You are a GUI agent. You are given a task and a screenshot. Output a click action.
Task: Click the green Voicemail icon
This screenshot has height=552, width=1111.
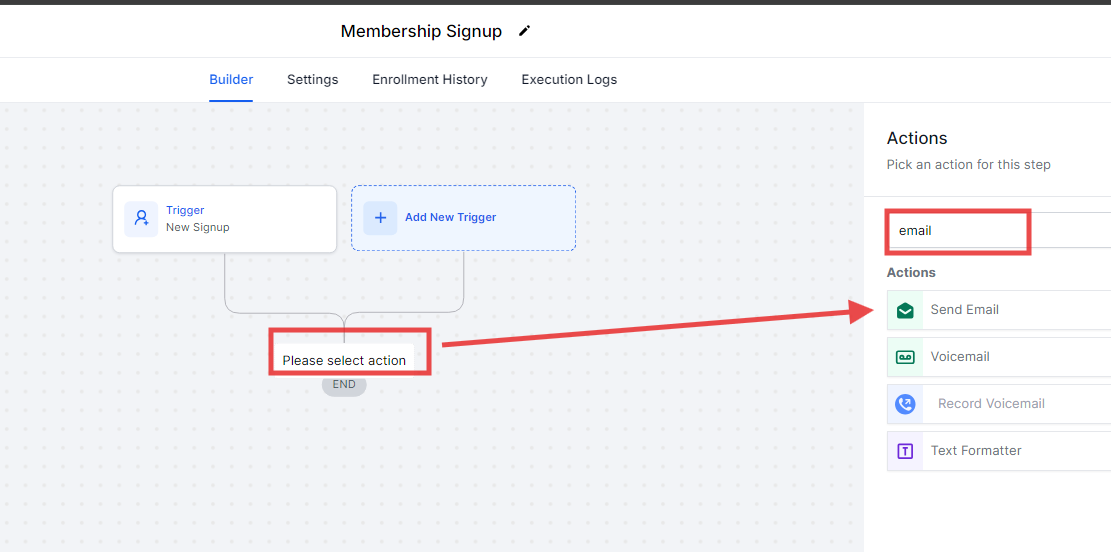[905, 357]
